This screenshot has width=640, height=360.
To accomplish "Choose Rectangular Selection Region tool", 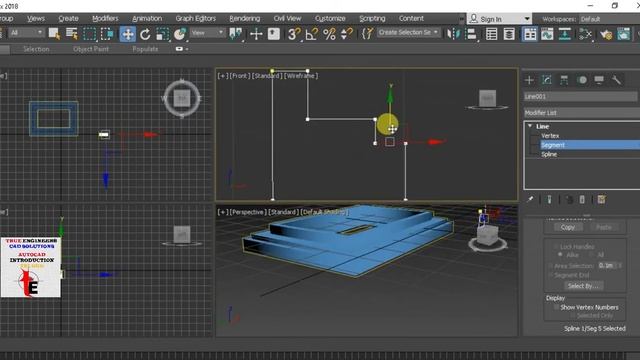I will point(89,33).
